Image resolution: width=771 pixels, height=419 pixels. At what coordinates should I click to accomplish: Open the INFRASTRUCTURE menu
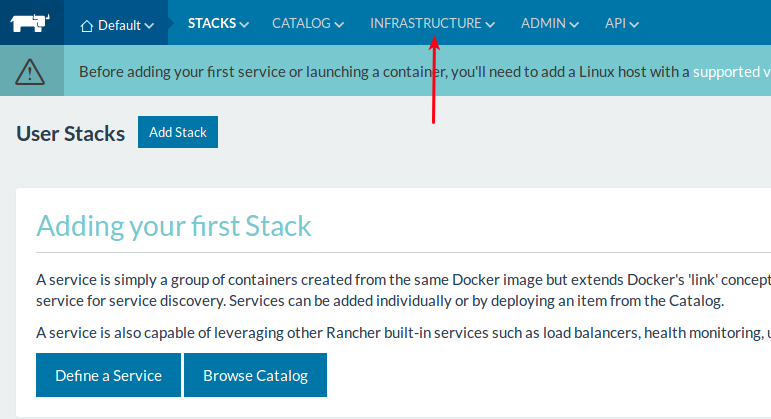(x=432, y=23)
